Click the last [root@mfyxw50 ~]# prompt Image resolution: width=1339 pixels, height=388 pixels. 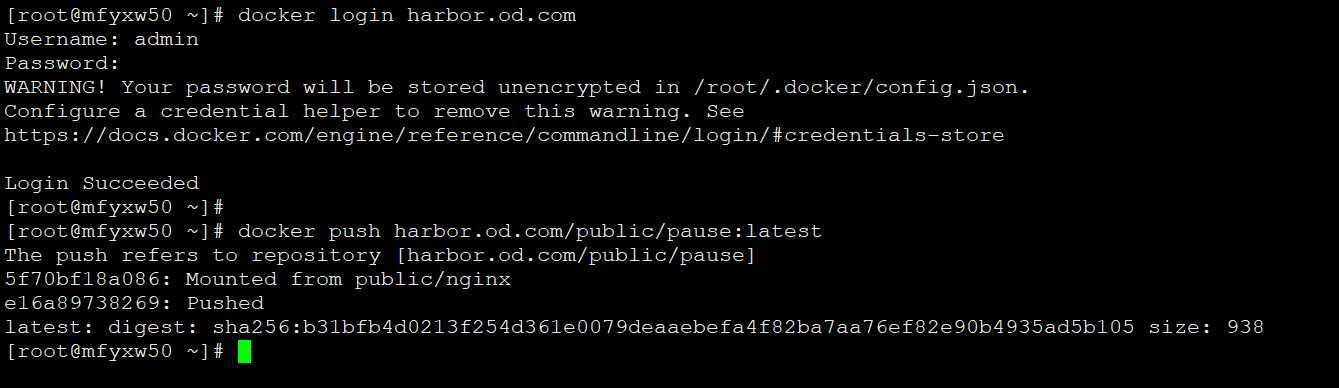coord(115,351)
